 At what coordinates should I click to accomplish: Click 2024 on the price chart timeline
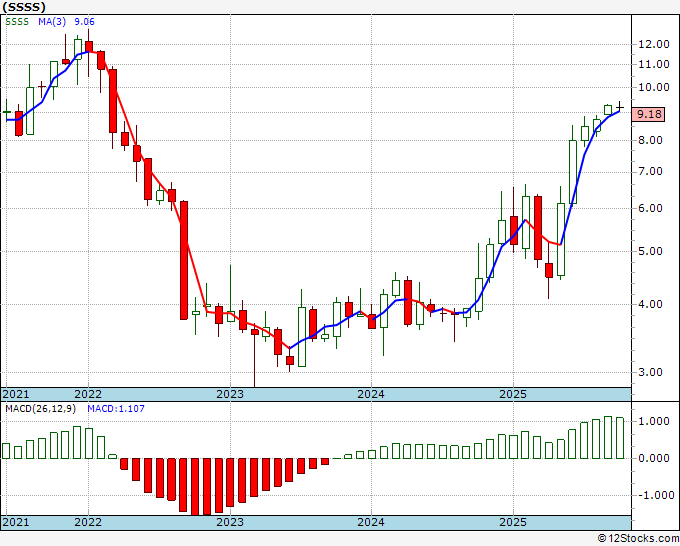click(x=371, y=394)
